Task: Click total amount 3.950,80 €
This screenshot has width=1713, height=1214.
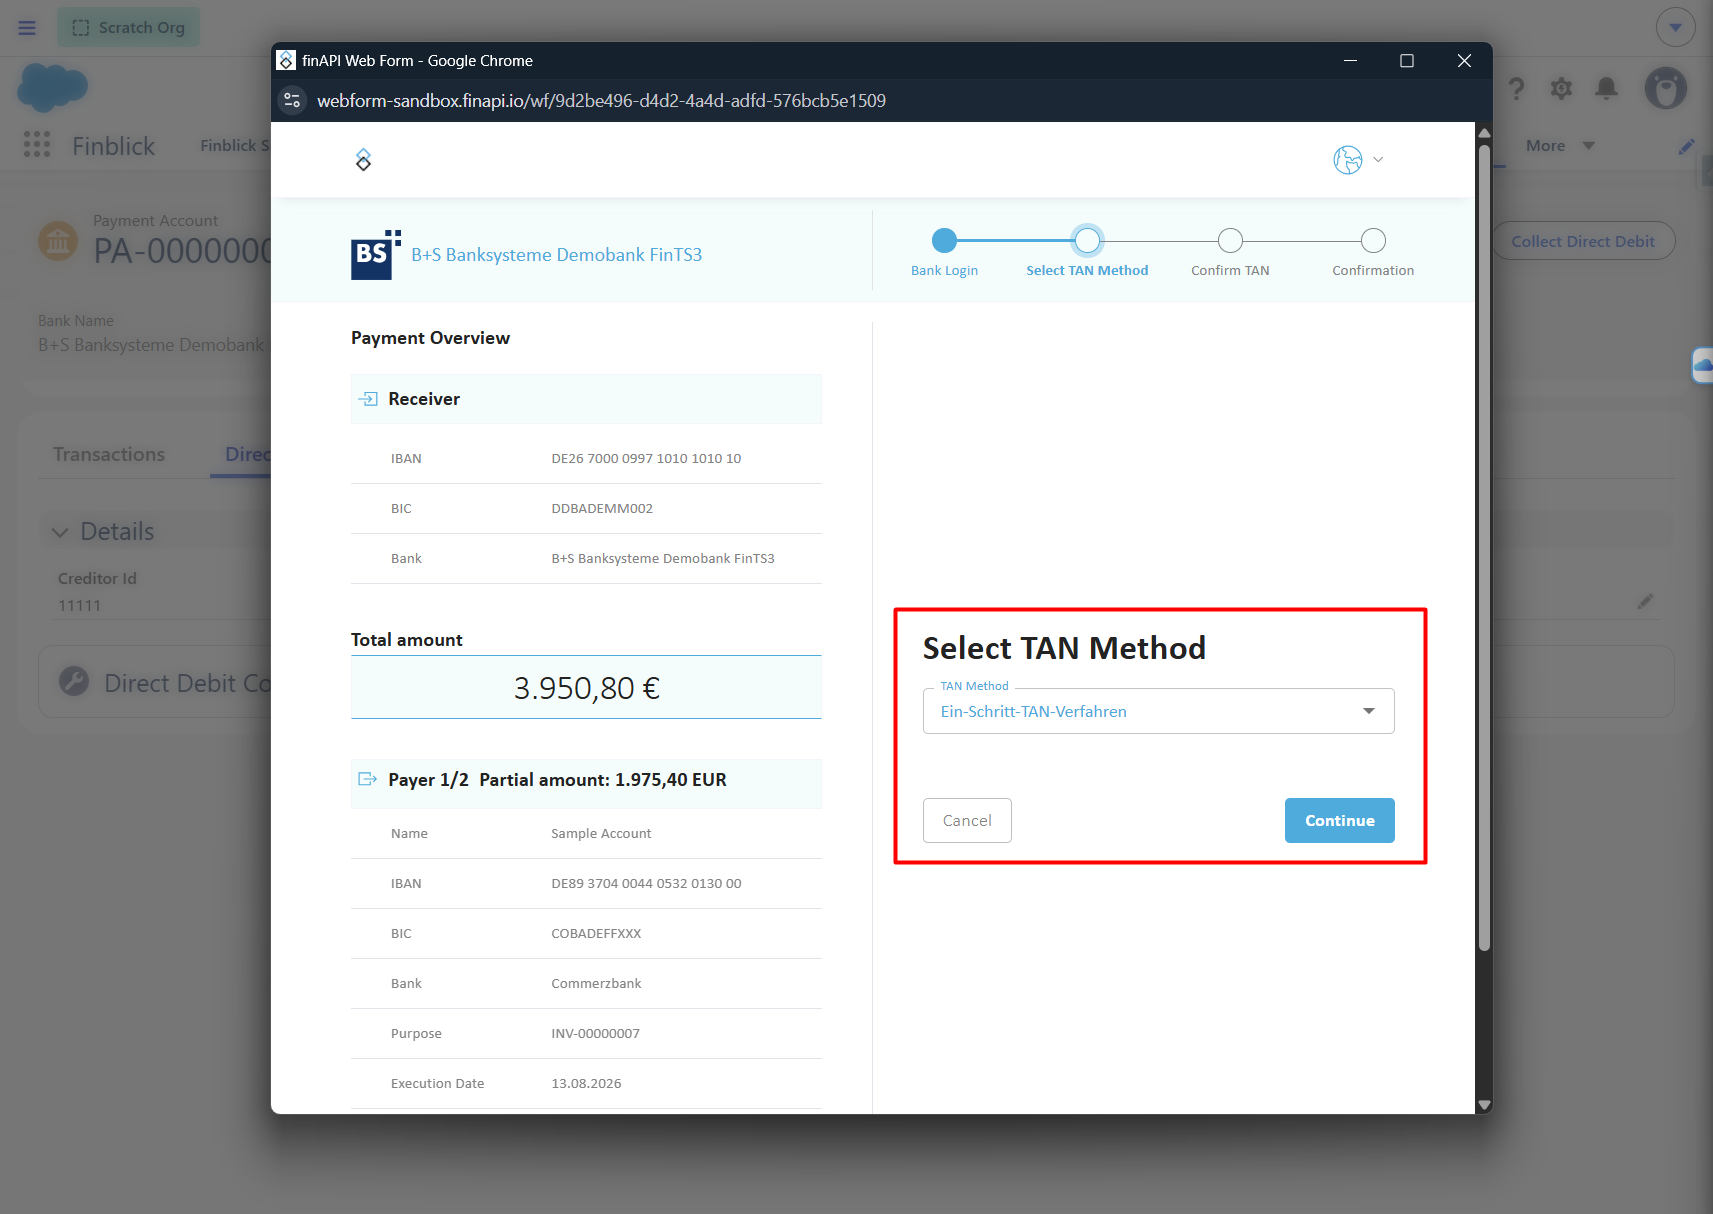Action: pos(587,688)
